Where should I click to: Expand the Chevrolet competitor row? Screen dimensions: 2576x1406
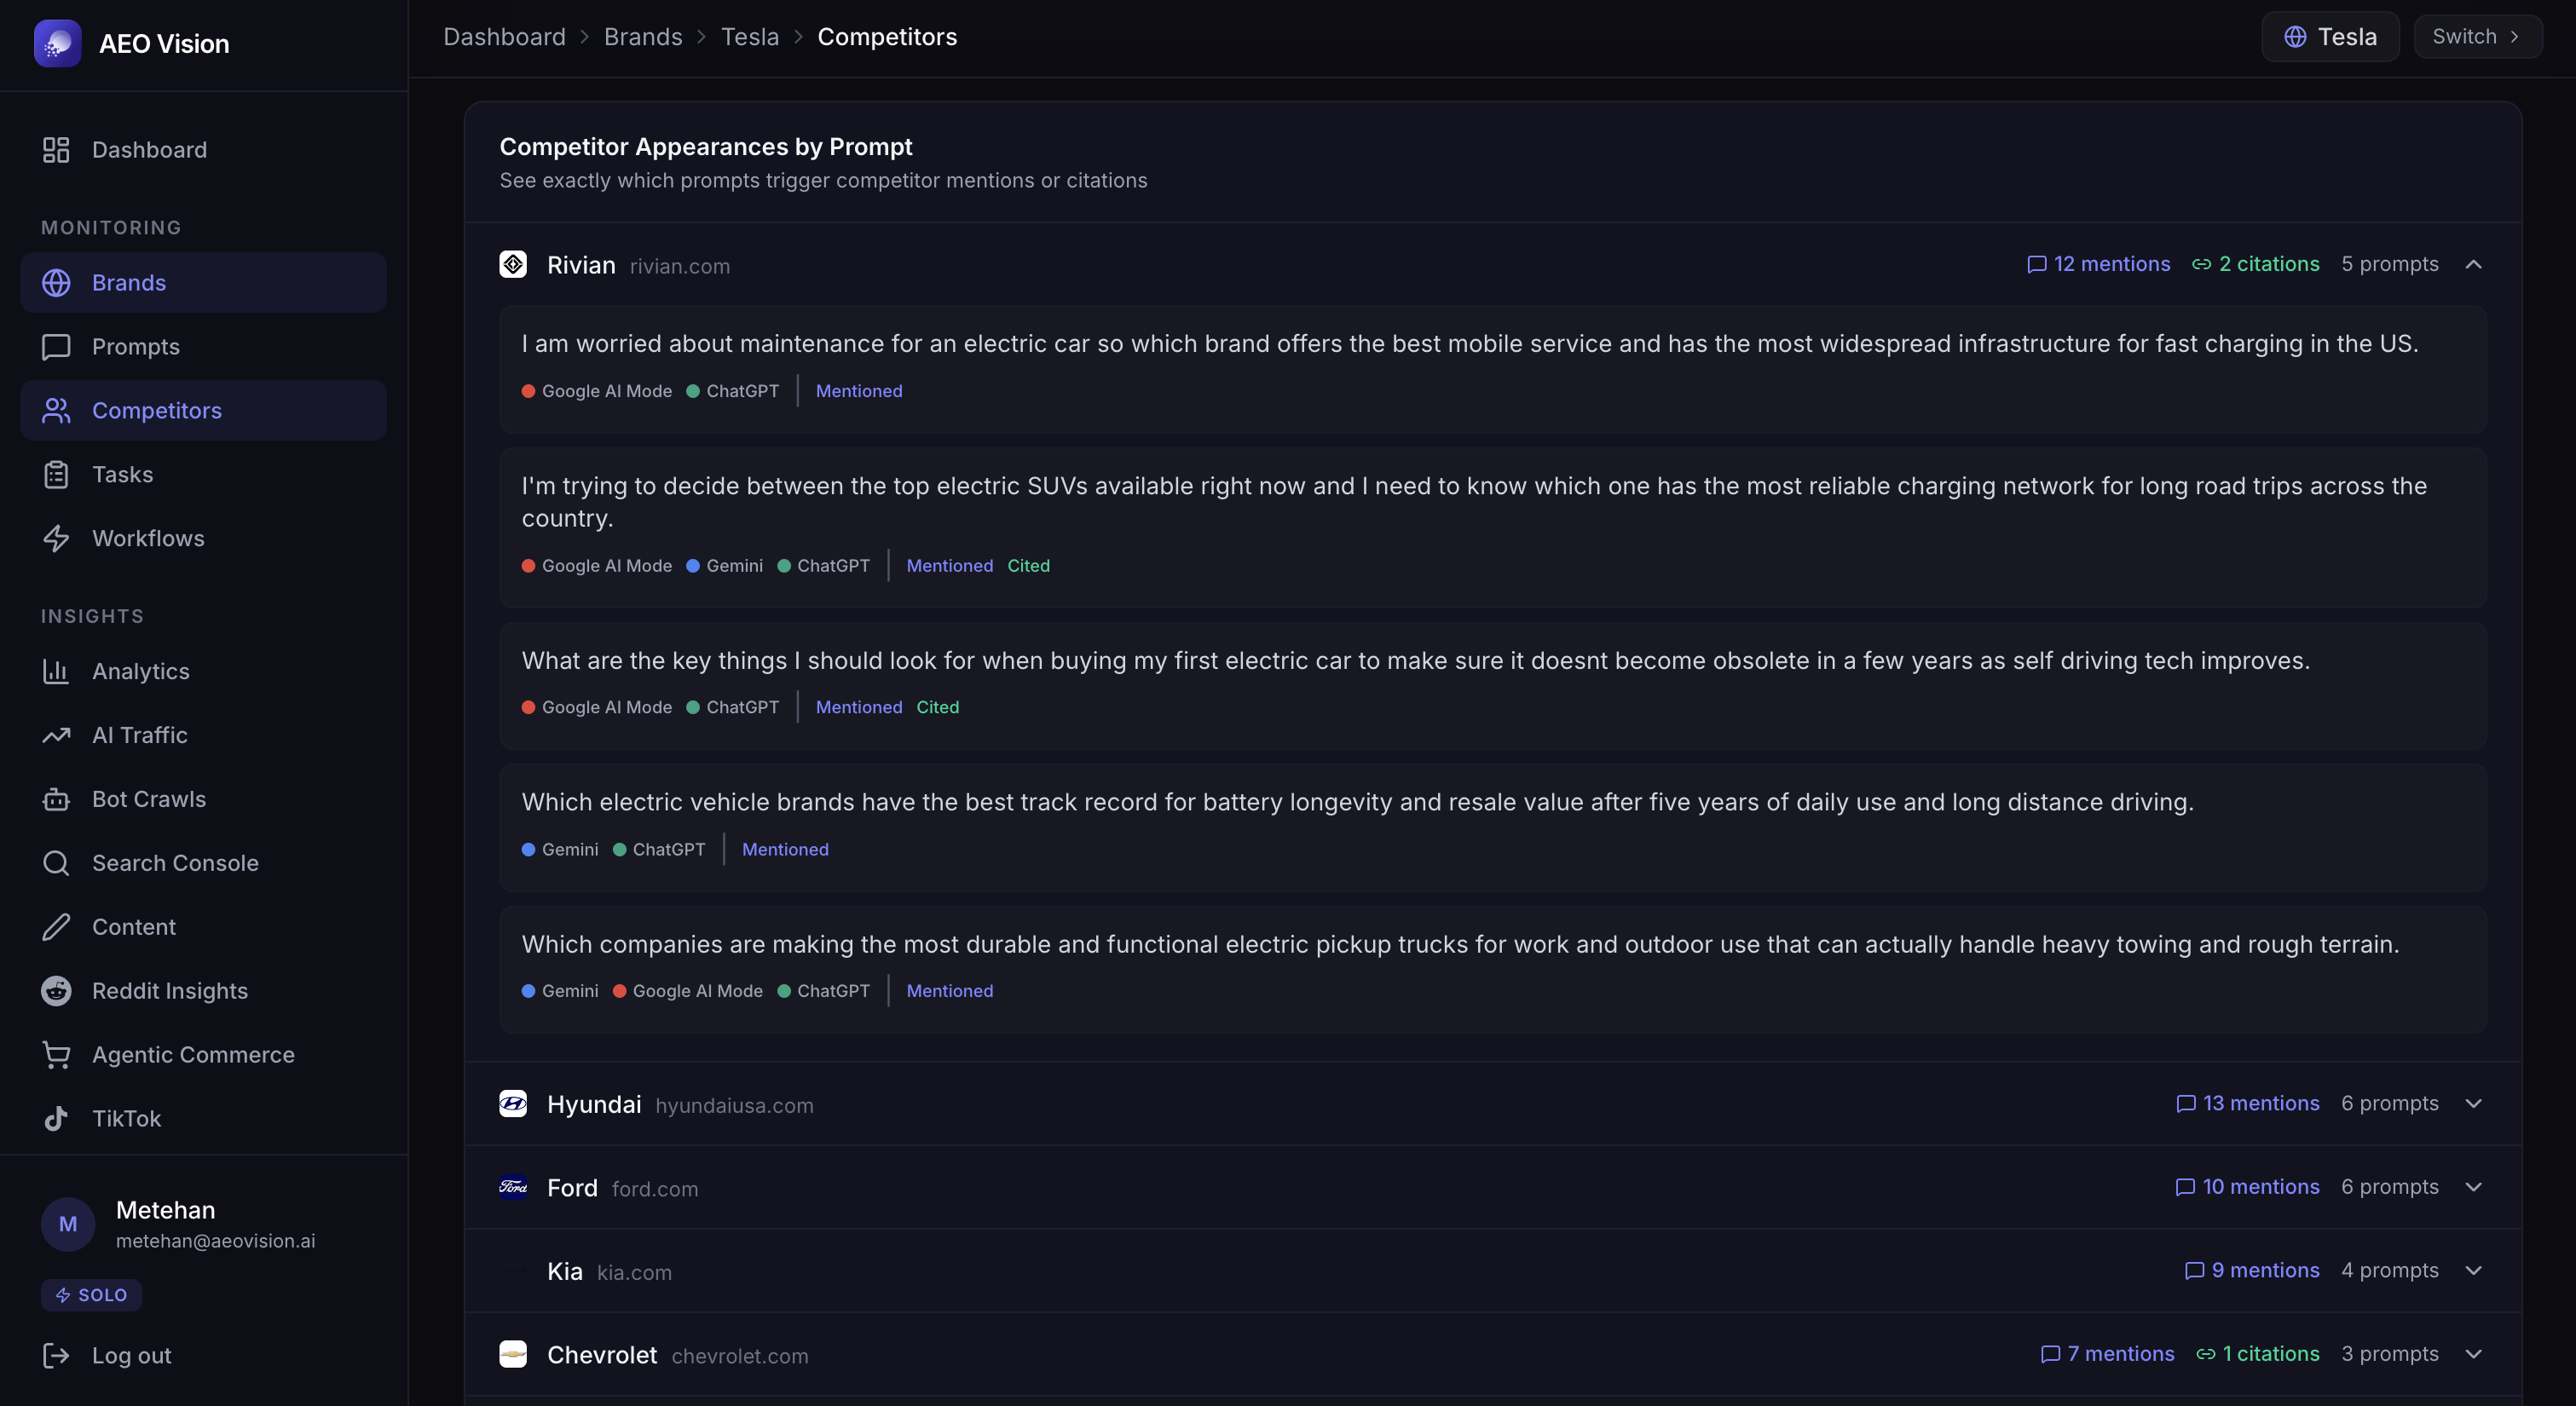pos(2473,1354)
